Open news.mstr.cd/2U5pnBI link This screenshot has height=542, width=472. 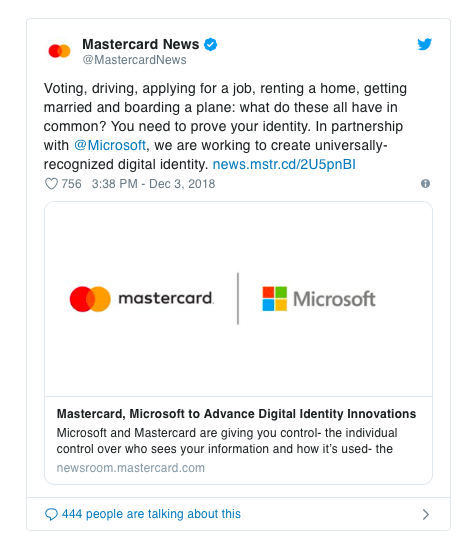[284, 165]
